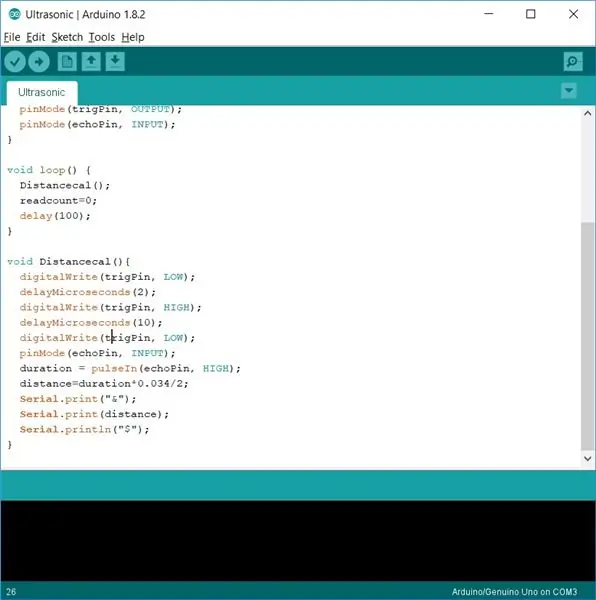Upload sketch with the arrow button
Screen dimensions: 596x600
pos(39,61)
